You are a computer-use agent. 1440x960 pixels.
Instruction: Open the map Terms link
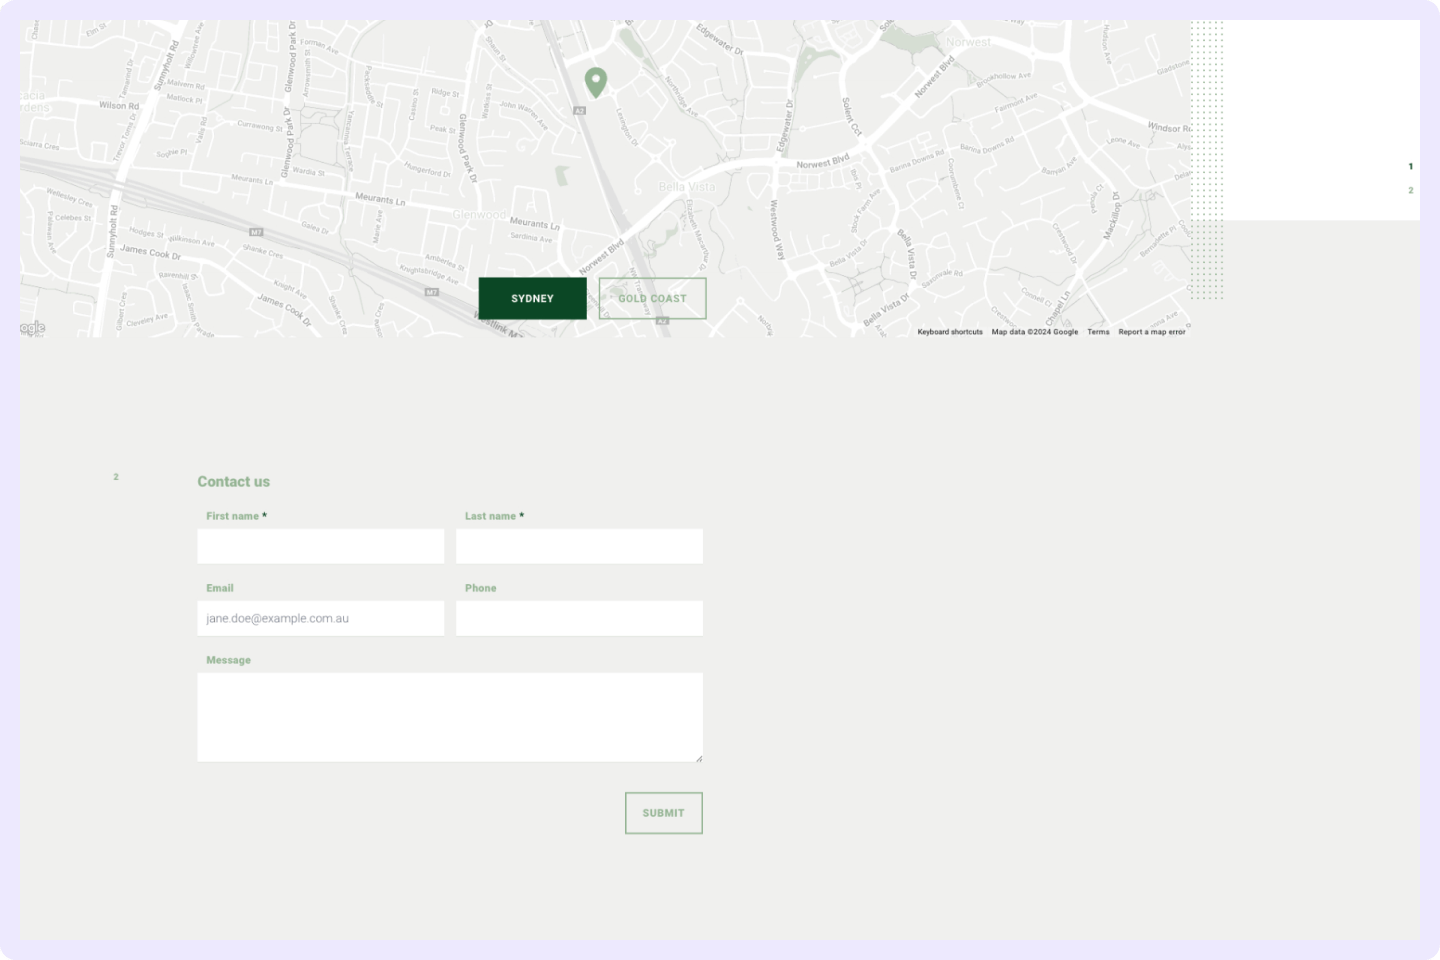(1098, 332)
